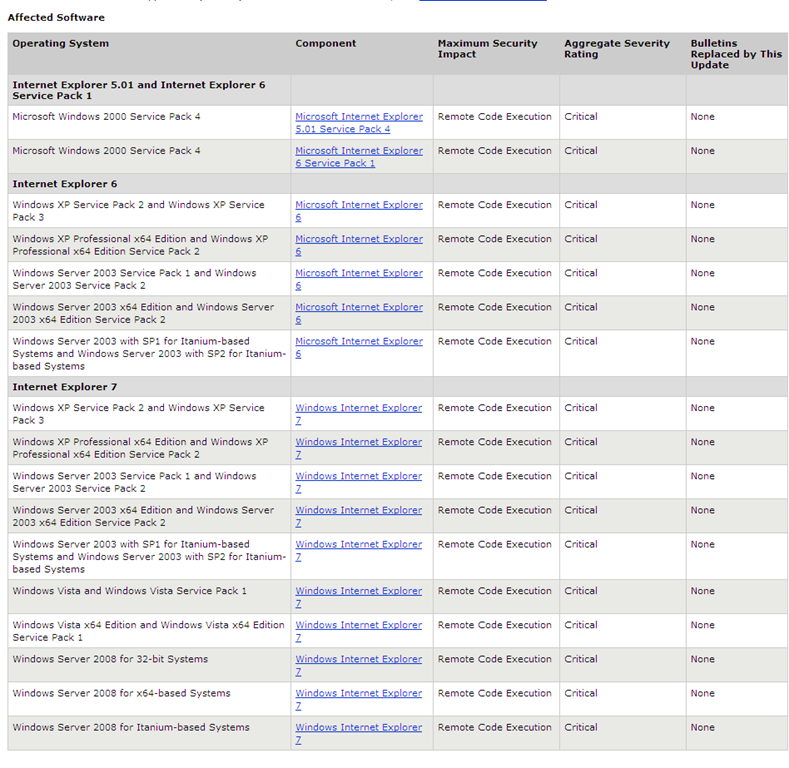Open Microsoft Internet Explorer 5.01 Service Pack 4 link
The width and height of the screenshot is (789, 768).
click(358, 117)
